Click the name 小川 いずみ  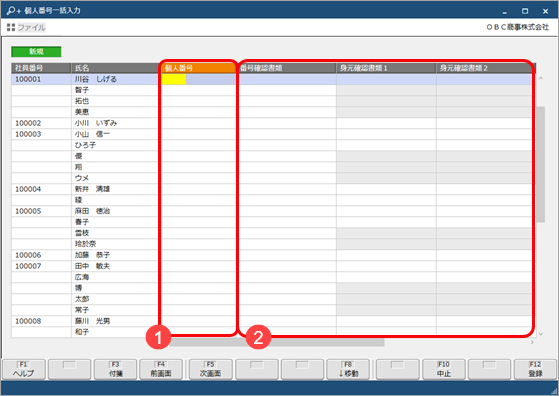point(96,123)
